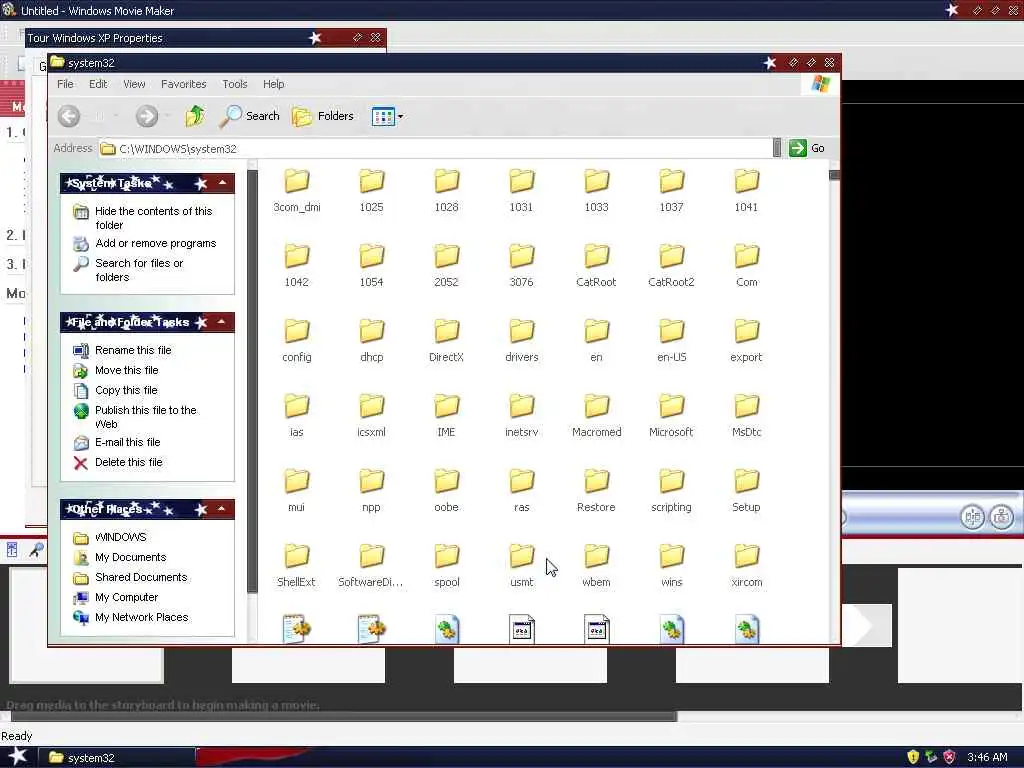Select the export folder
Image resolution: width=1024 pixels, height=768 pixels.
pos(746,340)
